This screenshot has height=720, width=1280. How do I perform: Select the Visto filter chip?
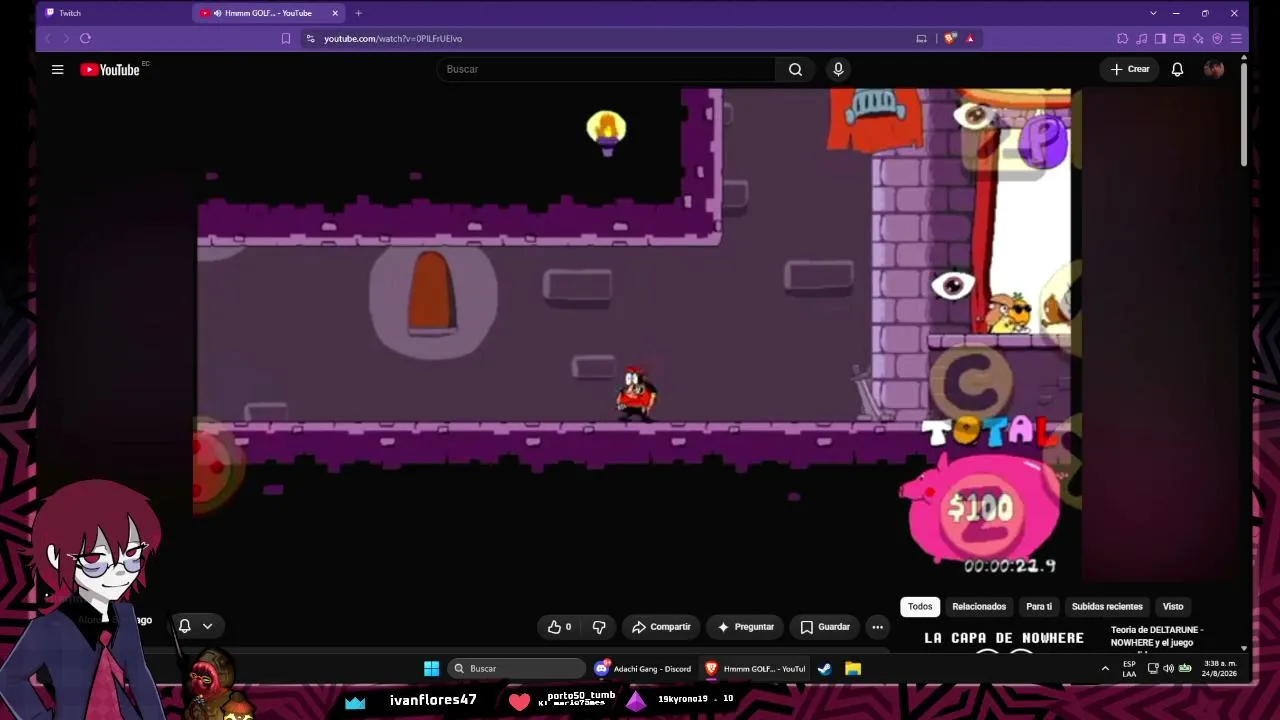[x=1173, y=606]
